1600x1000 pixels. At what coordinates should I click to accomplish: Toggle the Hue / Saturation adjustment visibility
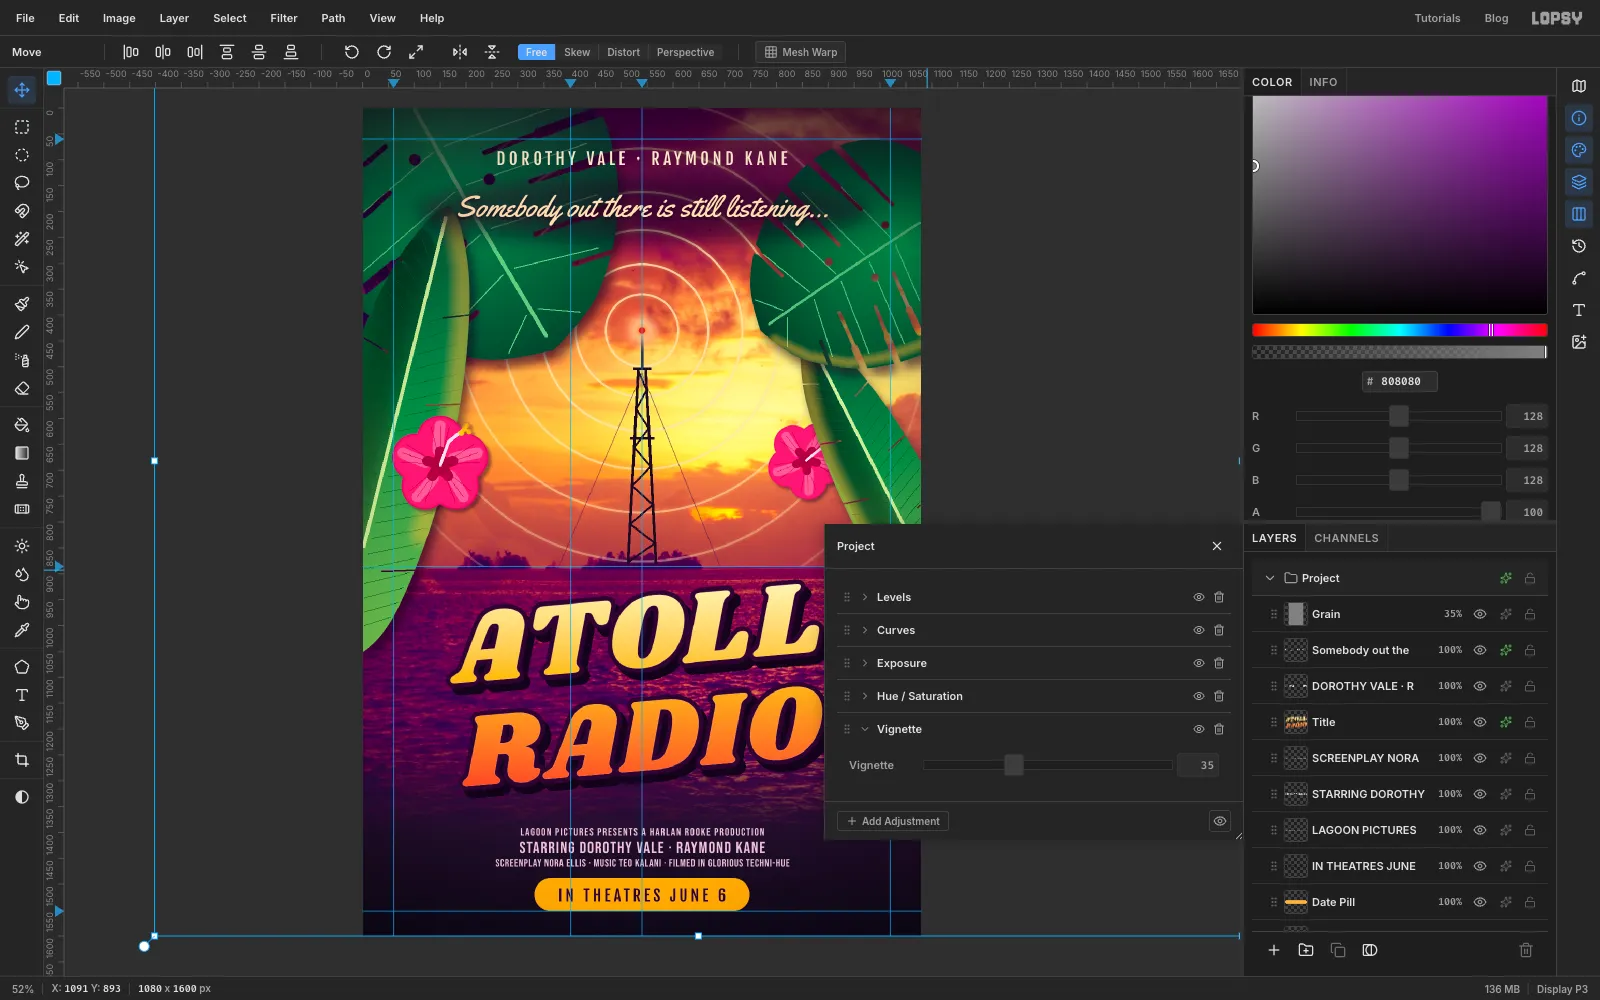point(1198,696)
